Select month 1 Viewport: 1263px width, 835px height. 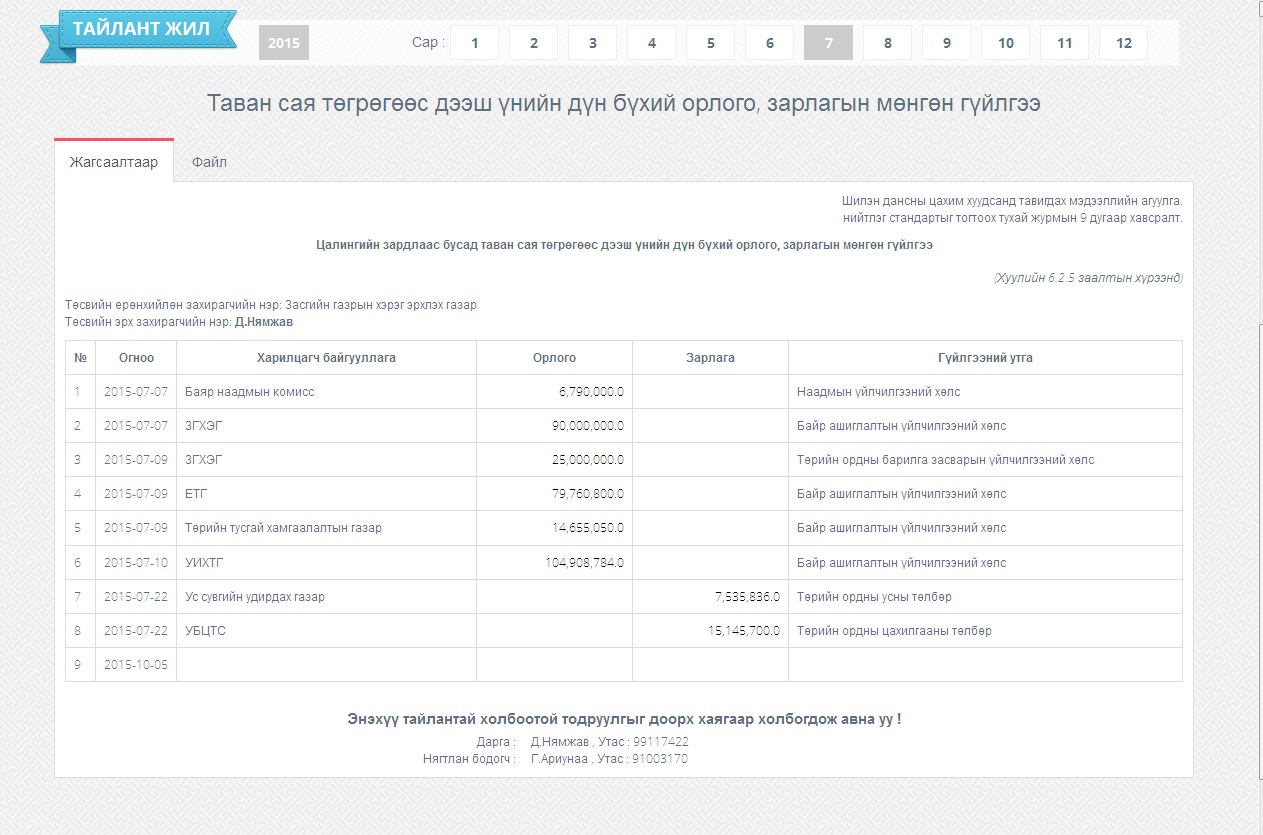click(x=475, y=43)
